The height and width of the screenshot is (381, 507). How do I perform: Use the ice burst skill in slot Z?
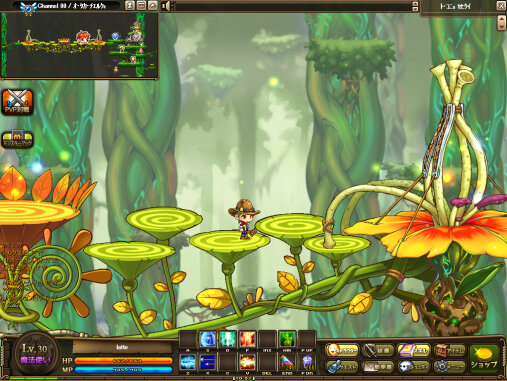coord(188,362)
